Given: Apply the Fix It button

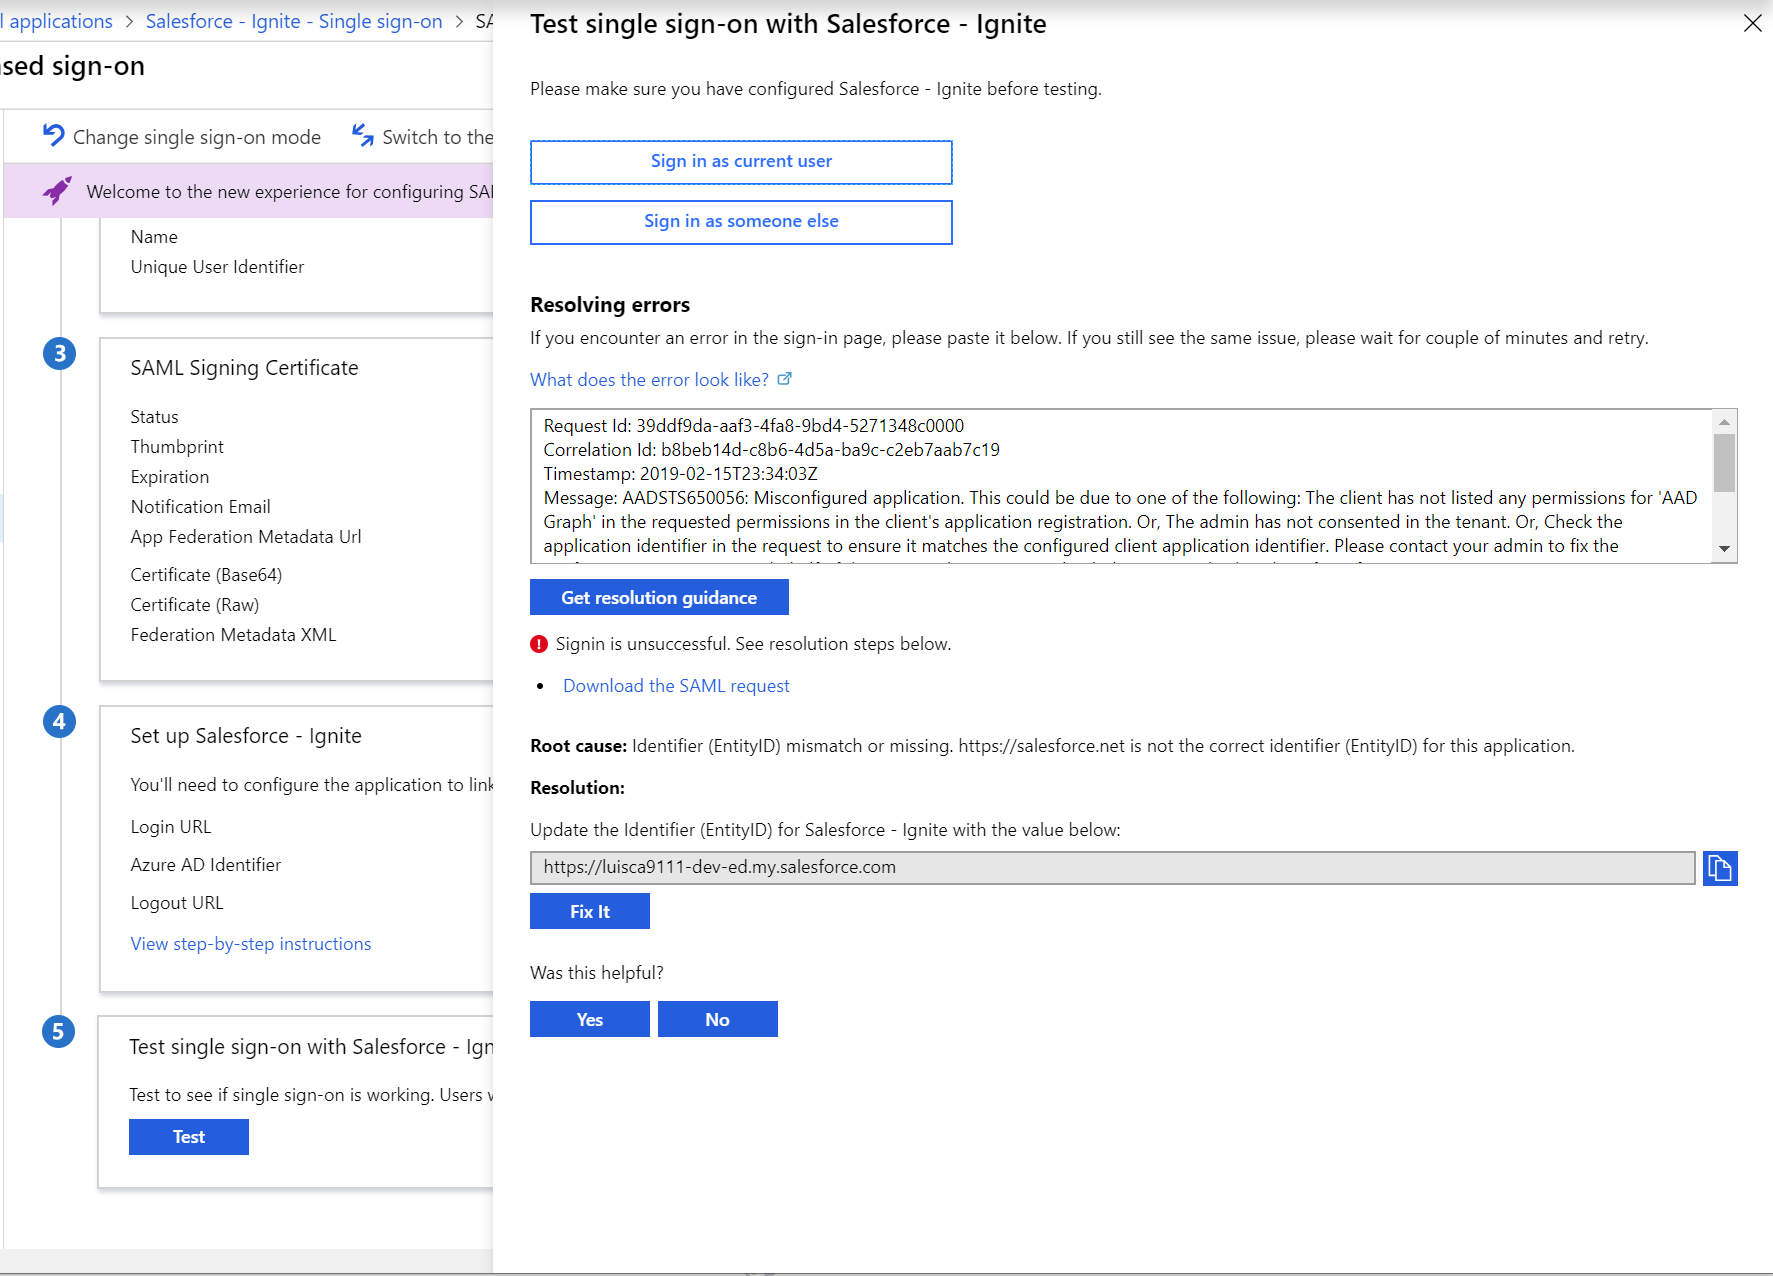Looking at the screenshot, I should pos(590,912).
